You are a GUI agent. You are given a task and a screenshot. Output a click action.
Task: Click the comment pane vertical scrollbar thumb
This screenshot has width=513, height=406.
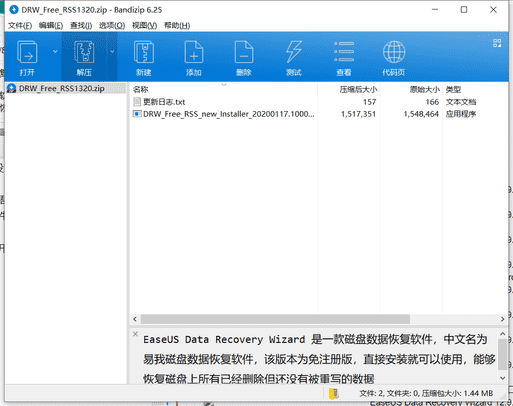point(503,355)
